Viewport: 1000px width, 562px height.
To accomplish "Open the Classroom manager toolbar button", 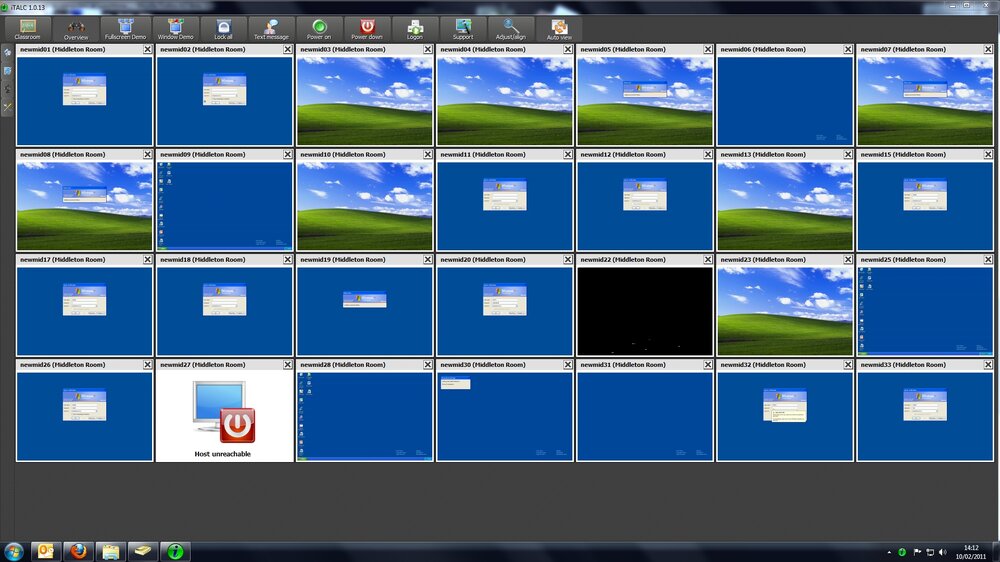I will pyautogui.click(x=27, y=29).
